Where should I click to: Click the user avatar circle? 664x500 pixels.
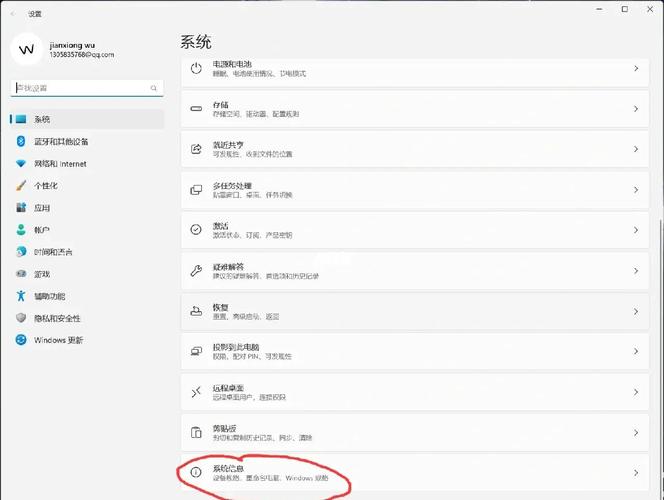coord(27,50)
